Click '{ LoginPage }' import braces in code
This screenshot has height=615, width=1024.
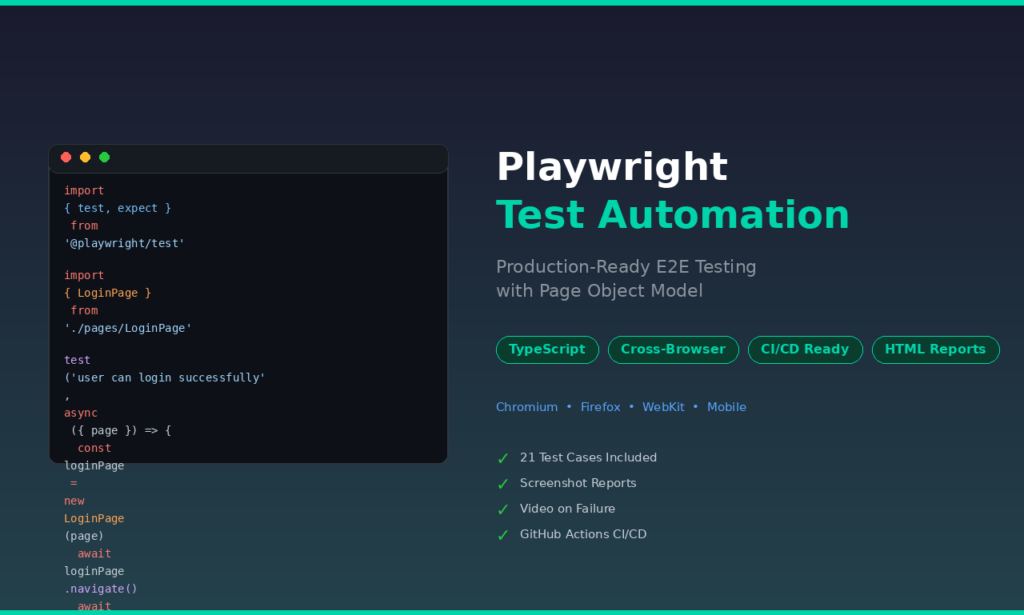pyautogui.click(x=108, y=293)
